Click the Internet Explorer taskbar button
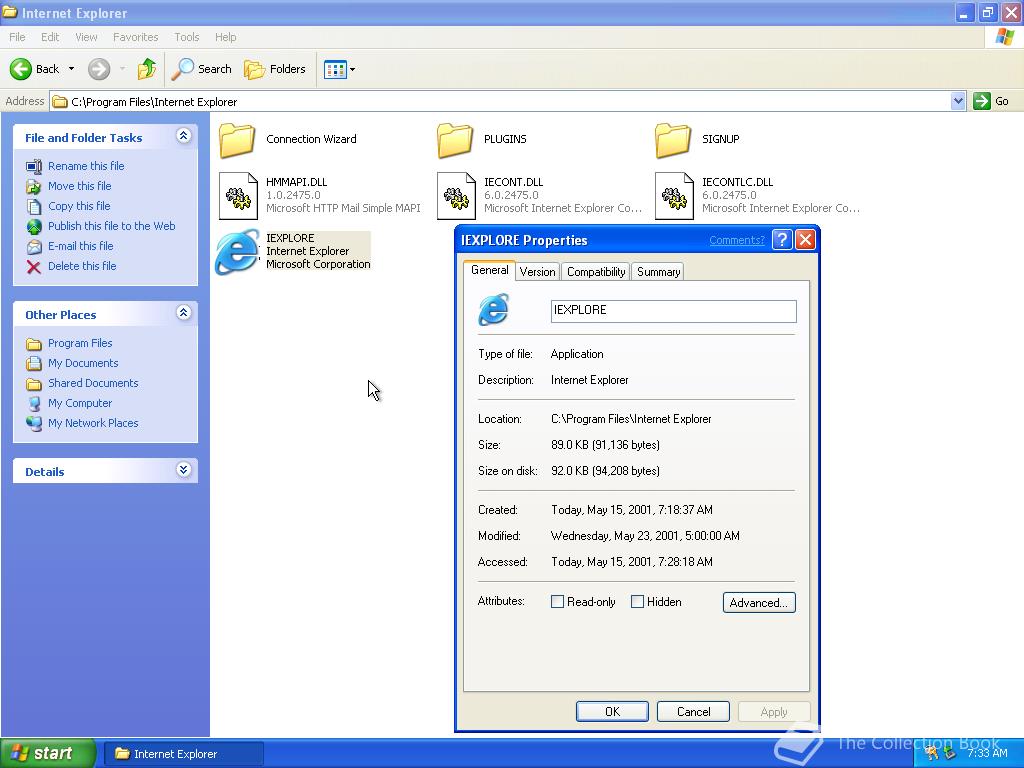 pyautogui.click(x=184, y=754)
